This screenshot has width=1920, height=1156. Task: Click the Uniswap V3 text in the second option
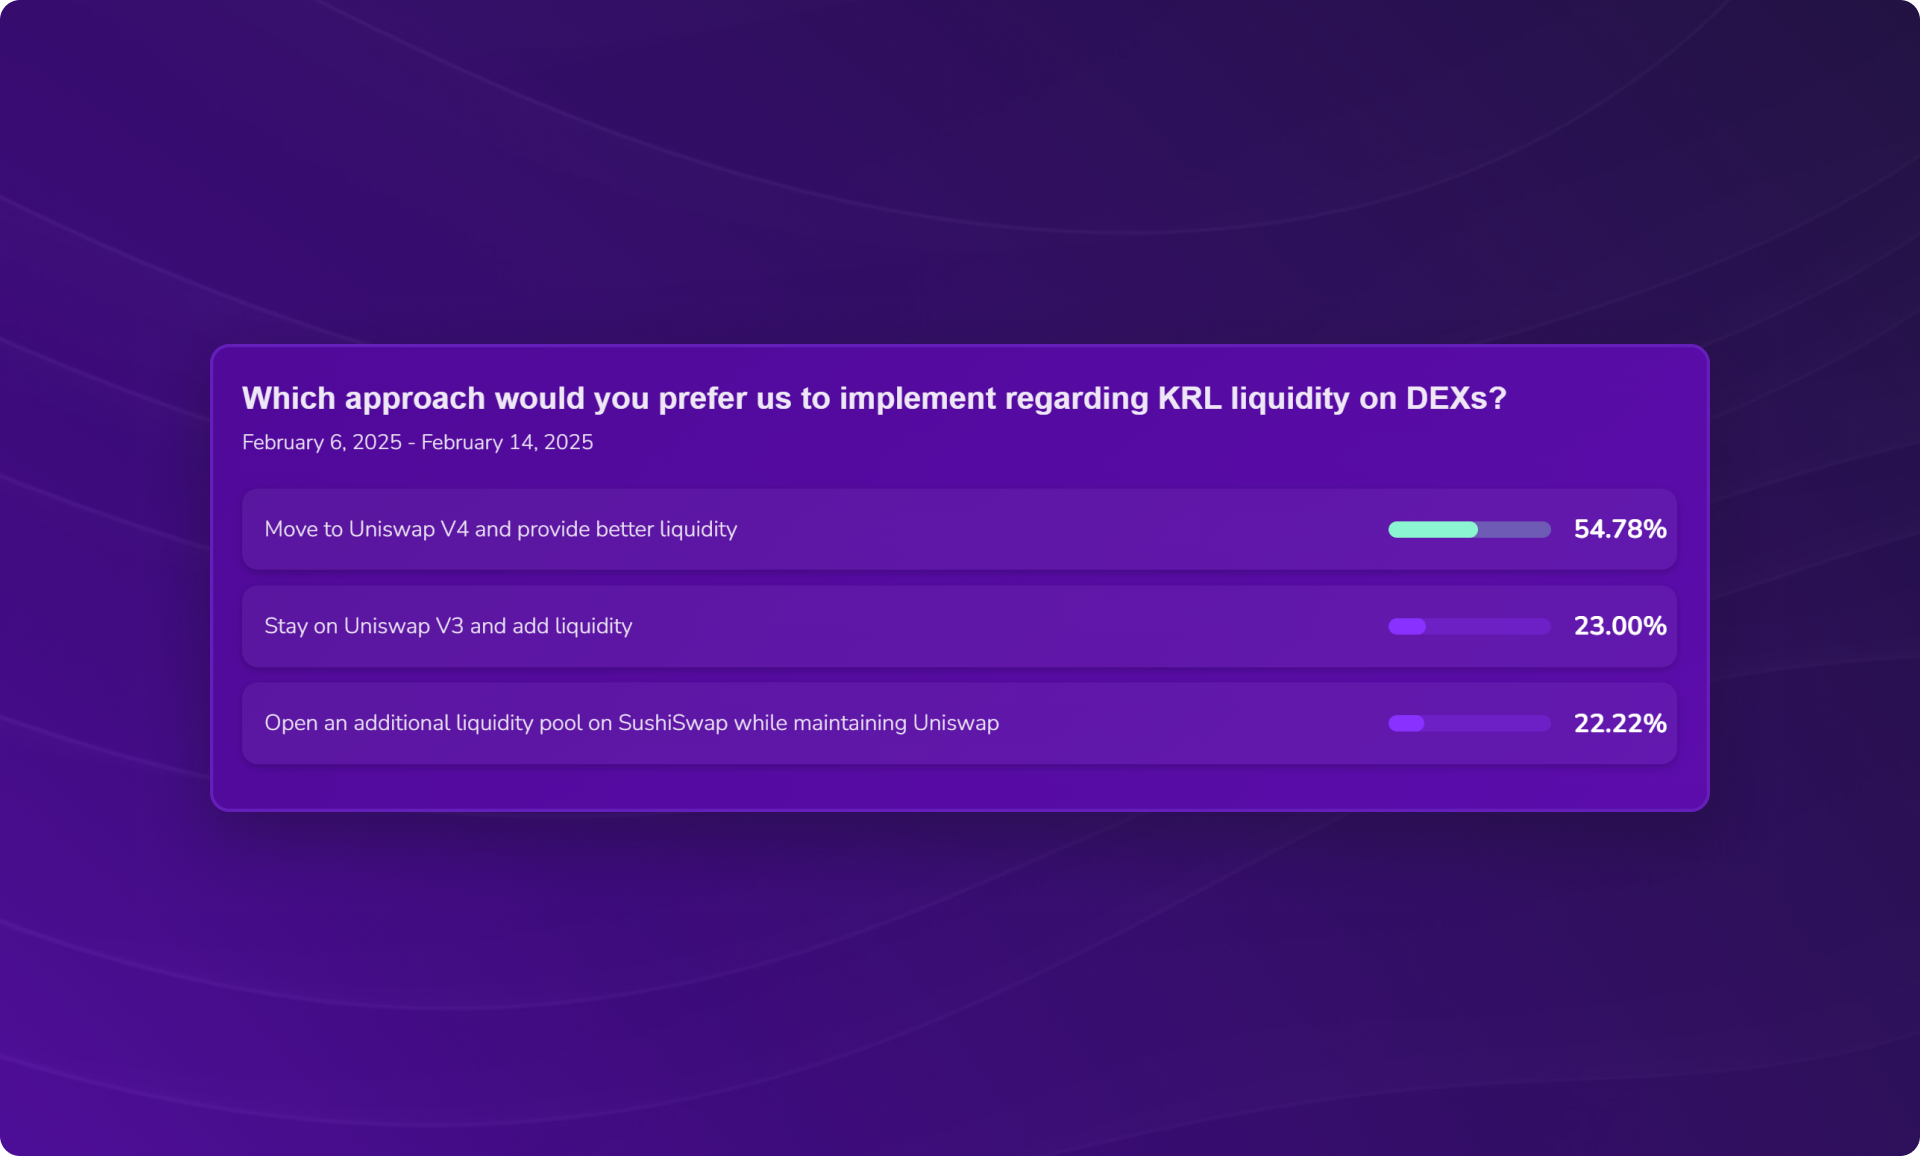click(x=403, y=626)
